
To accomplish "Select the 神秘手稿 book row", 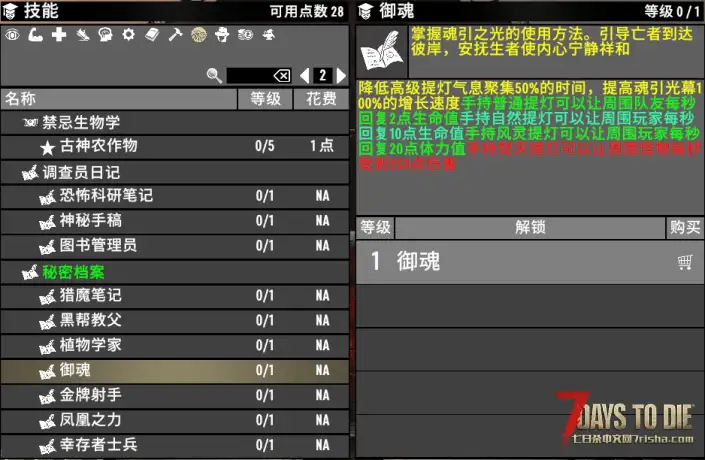I will [175, 221].
